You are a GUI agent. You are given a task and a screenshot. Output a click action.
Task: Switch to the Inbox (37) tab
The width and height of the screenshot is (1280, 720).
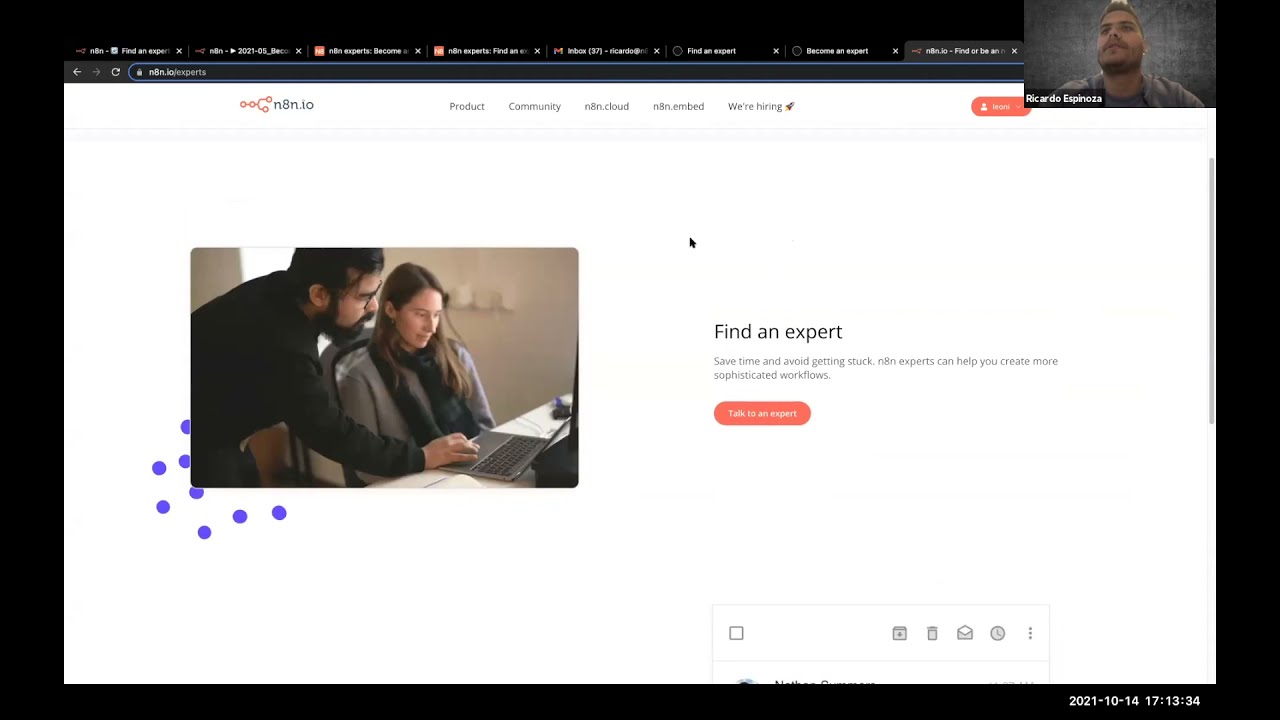(600, 50)
